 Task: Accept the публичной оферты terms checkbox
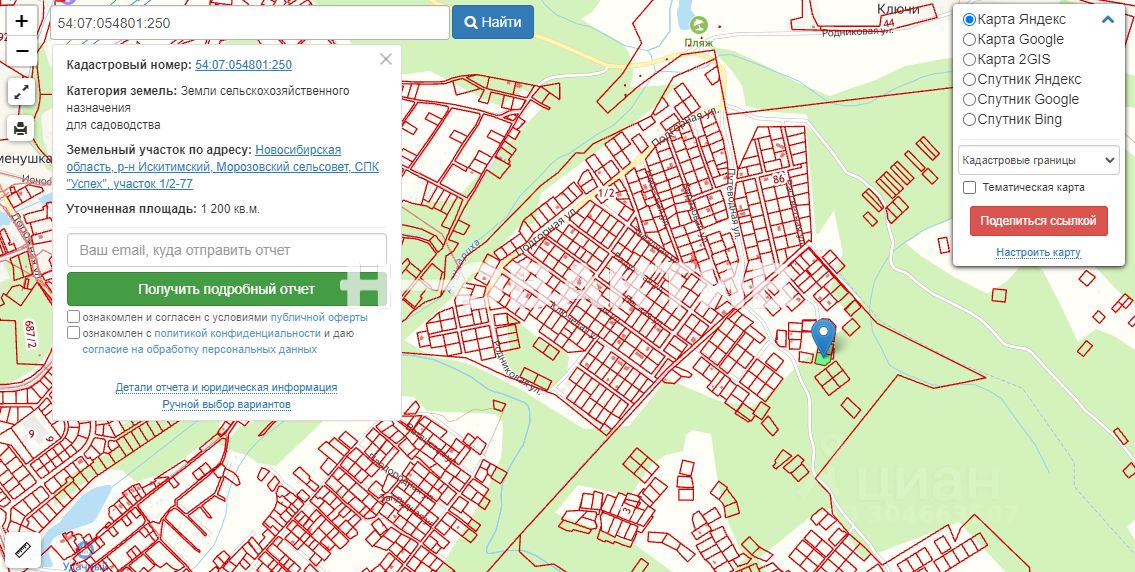74,317
